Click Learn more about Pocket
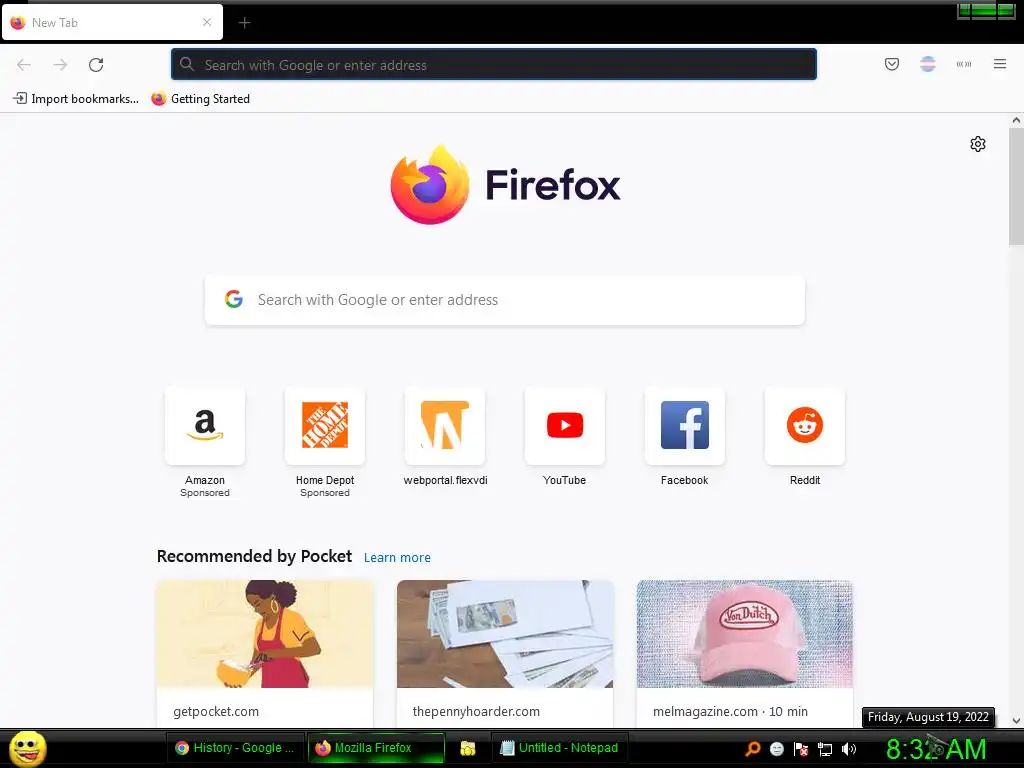The image size is (1024, 768). click(397, 558)
